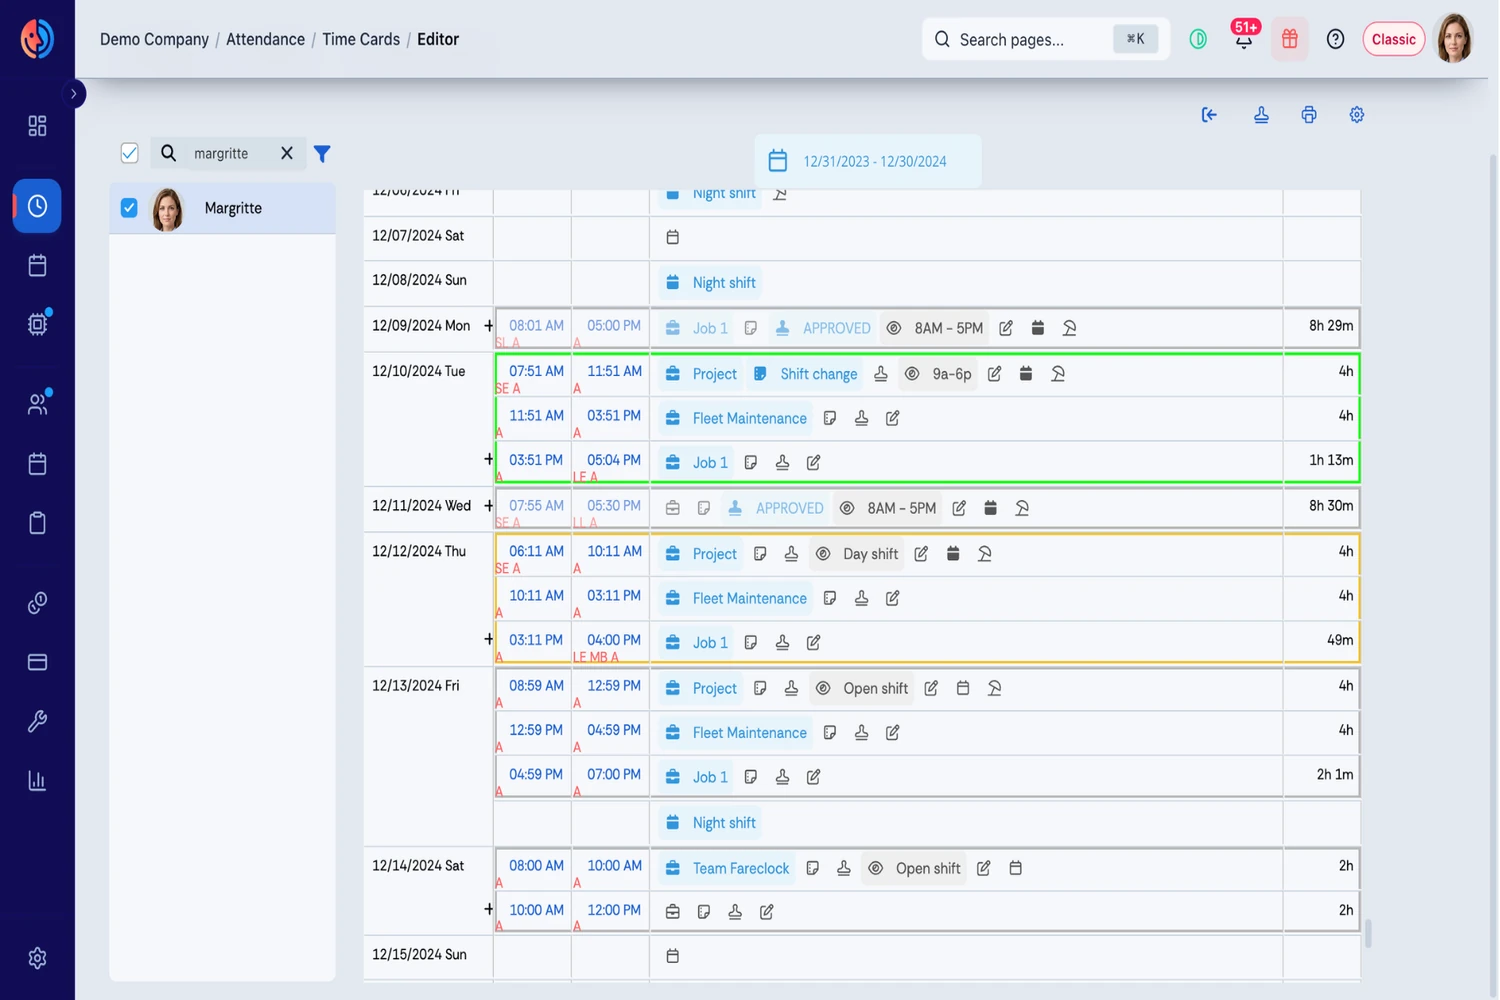Add entry with plus on 12/11/2024 Wed

click(x=489, y=506)
